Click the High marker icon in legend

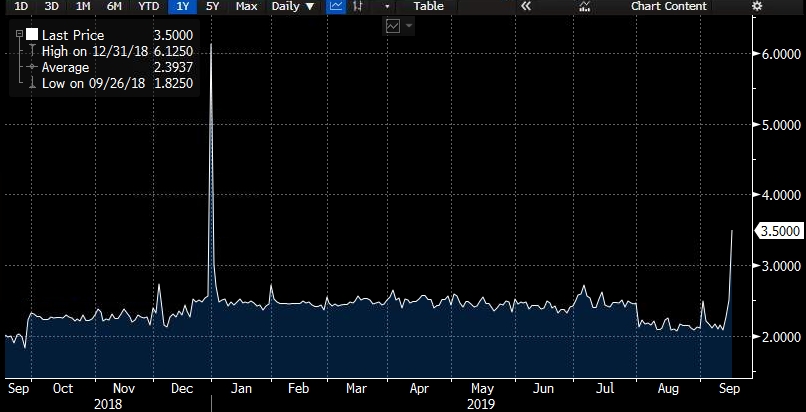pyautogui.click(x=32, y=51)
